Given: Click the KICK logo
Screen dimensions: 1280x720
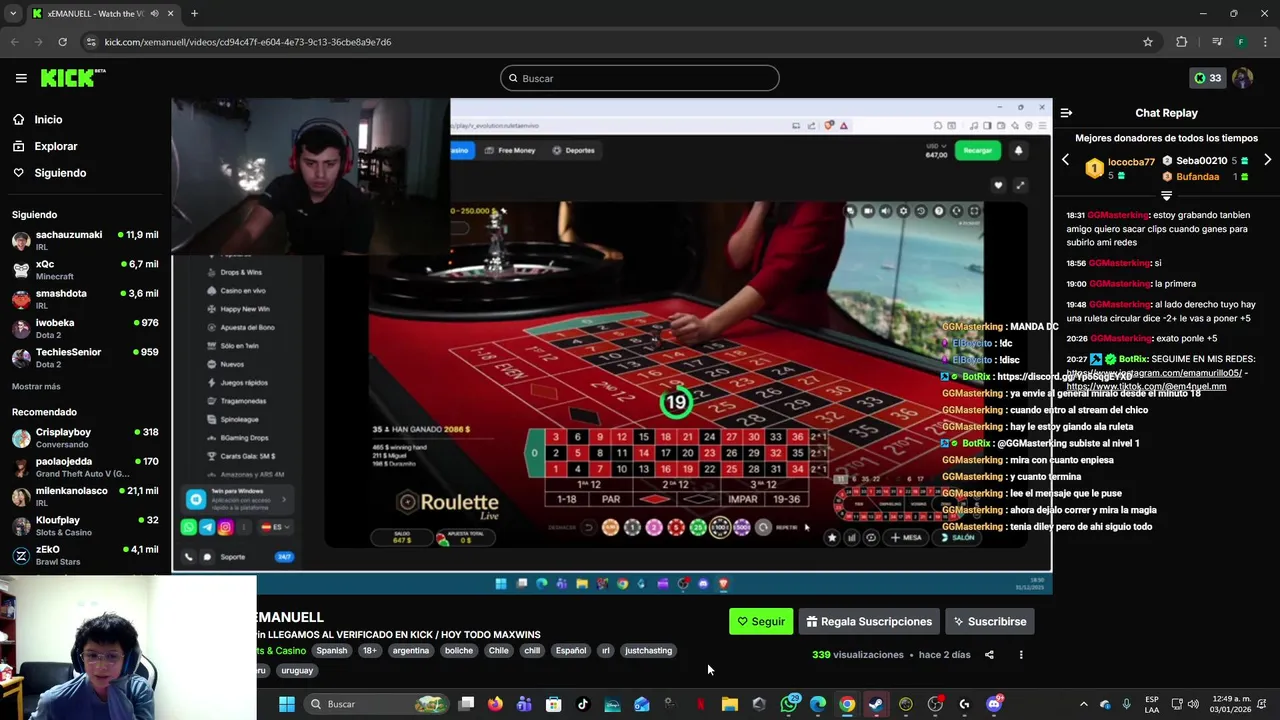Looking at the screenshot, I should point(73,78).
